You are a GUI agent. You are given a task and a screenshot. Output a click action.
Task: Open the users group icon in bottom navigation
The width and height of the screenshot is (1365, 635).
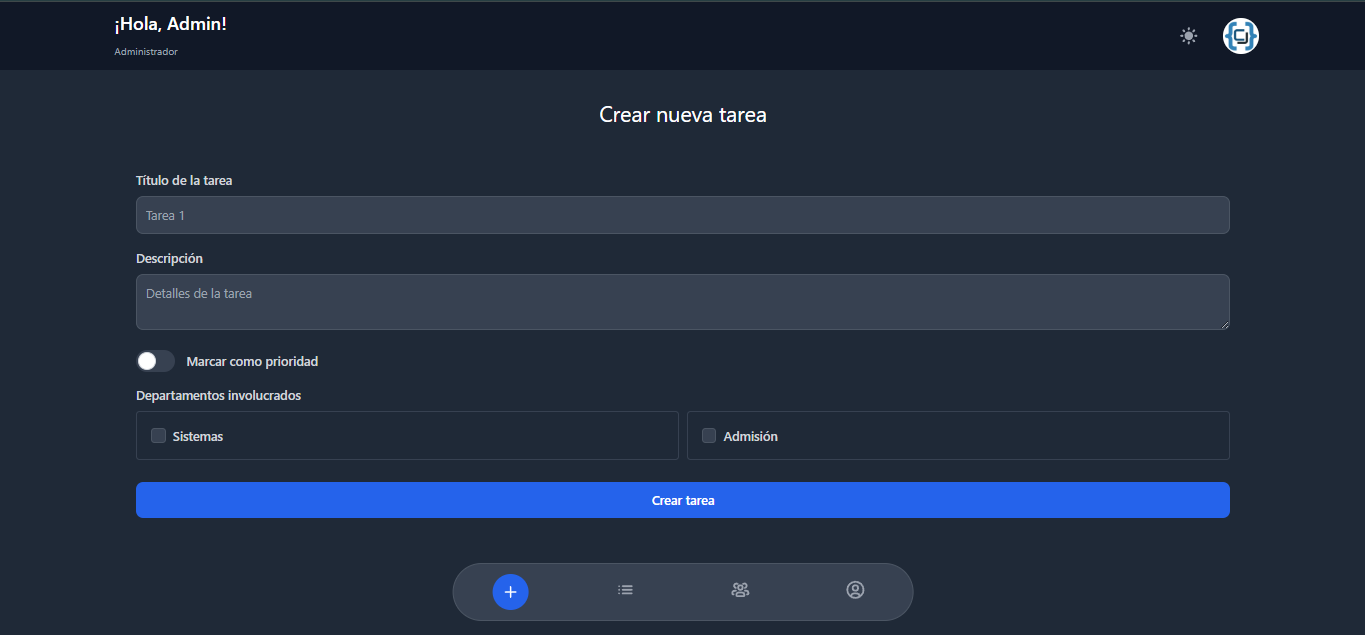click(x=740, y=590)
